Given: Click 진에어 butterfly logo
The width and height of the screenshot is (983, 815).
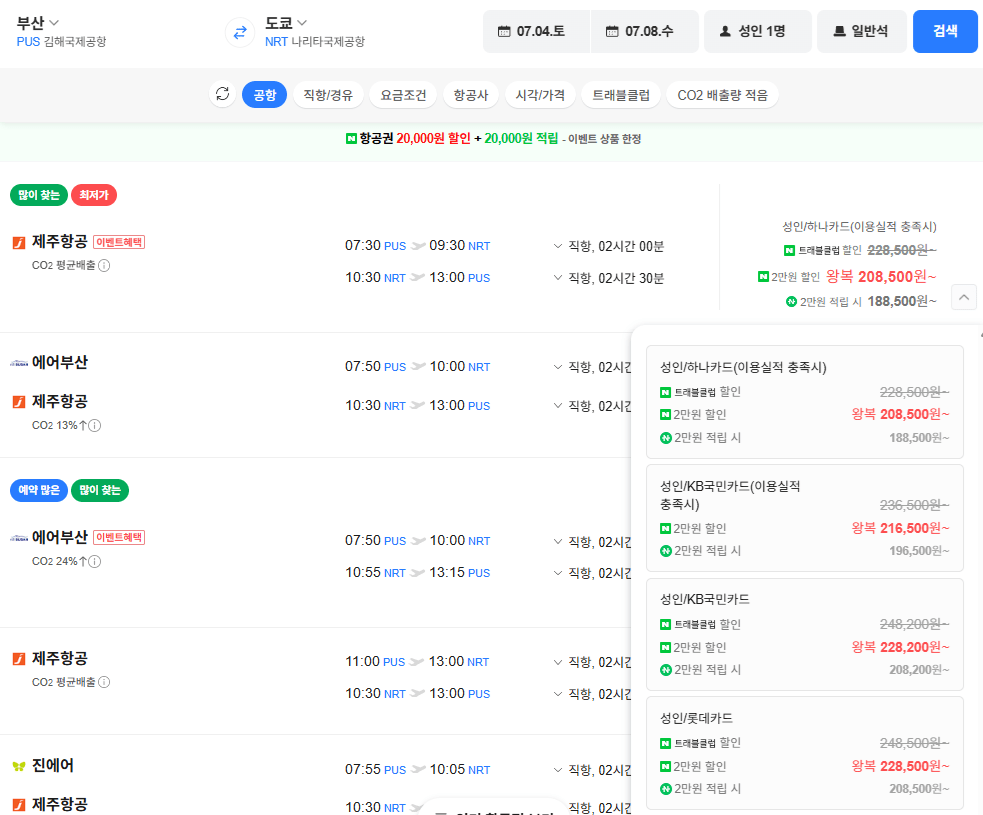Looking at the screenshot, I should (x=19, y=765).
